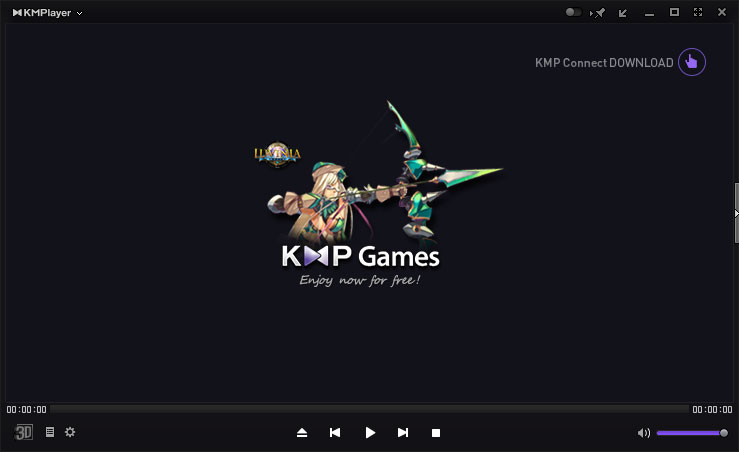
Task: Open the playlist icon
Action: click(x=50, y=432)
